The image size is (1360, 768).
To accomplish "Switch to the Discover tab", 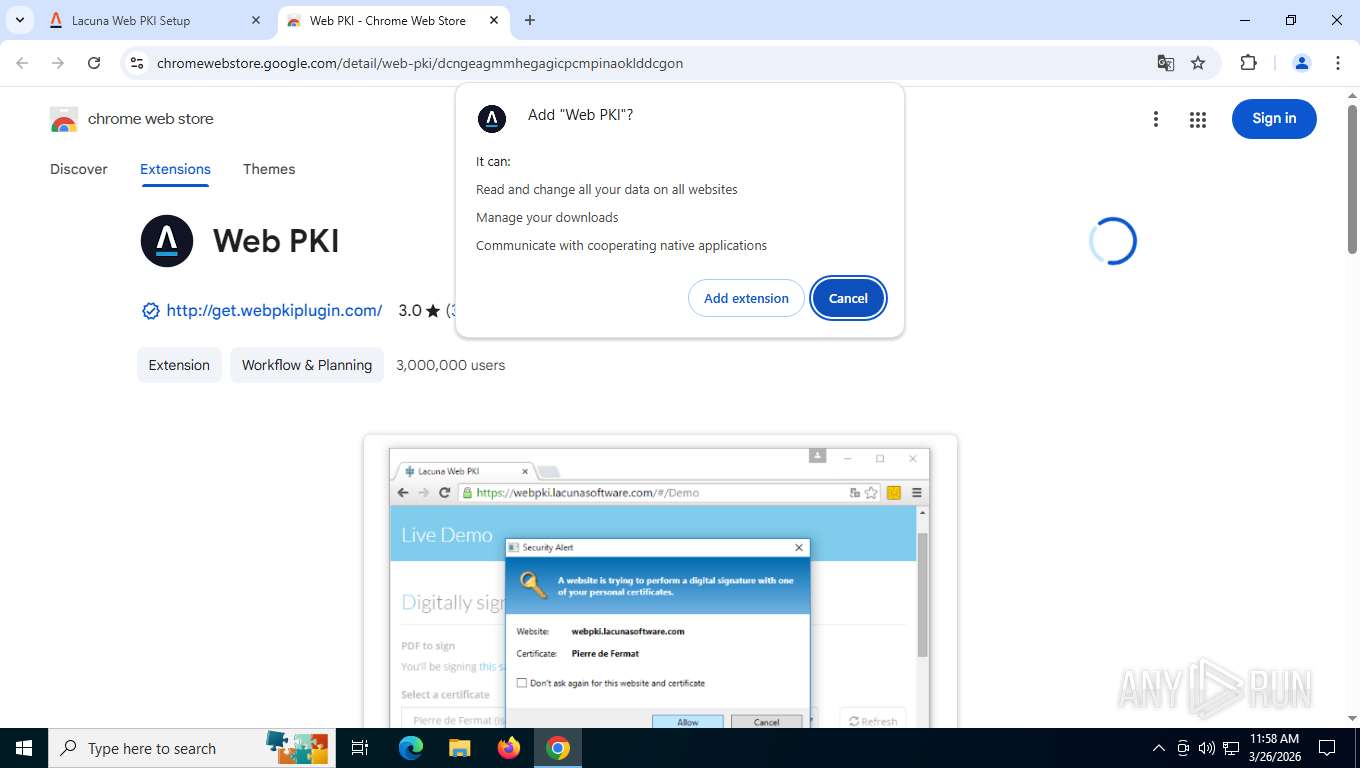I will click(x=79, y=169).
